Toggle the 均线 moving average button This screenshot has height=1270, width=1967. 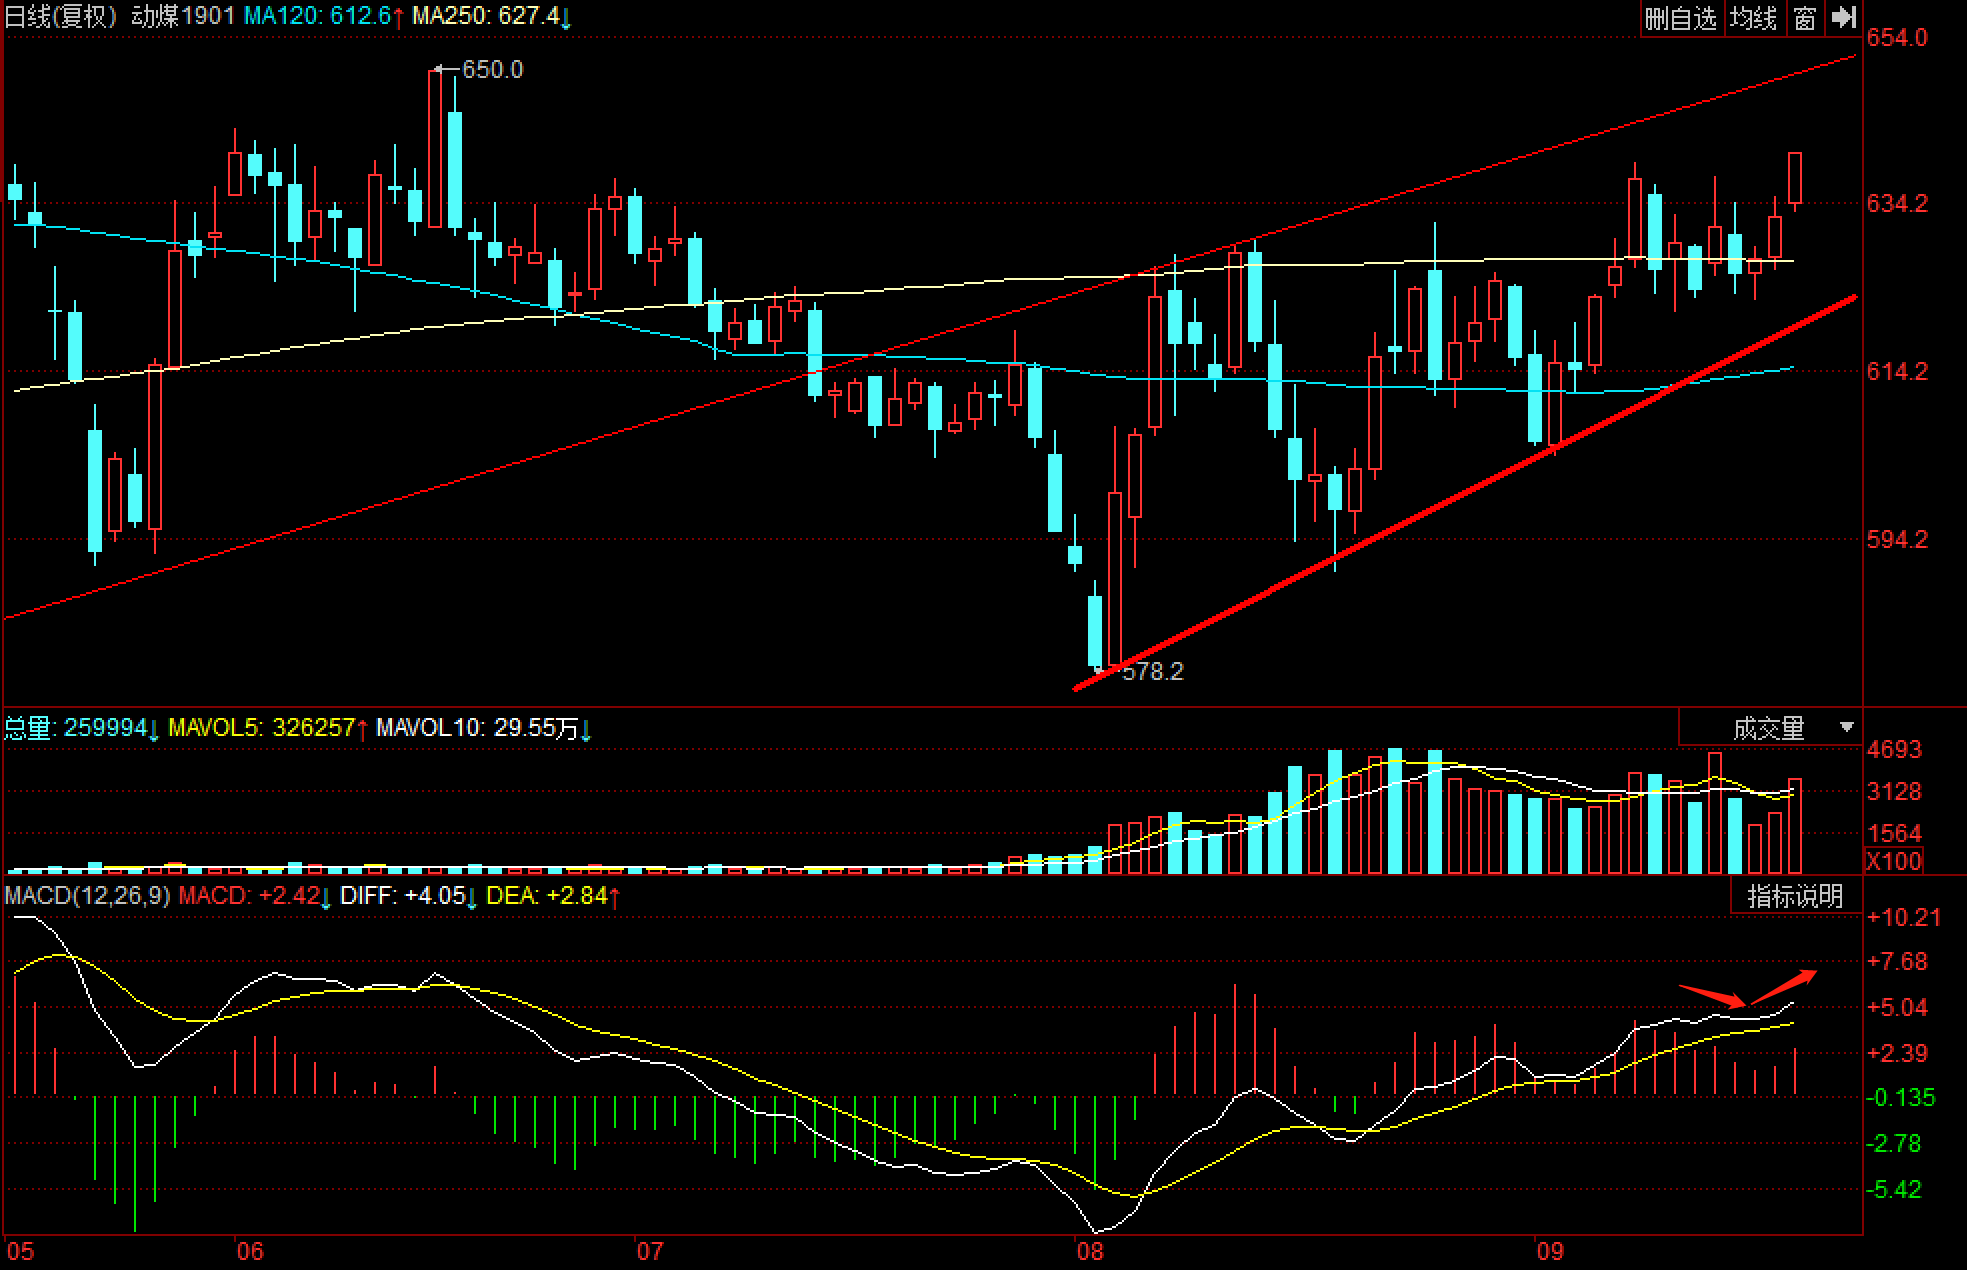point(1754,18)
